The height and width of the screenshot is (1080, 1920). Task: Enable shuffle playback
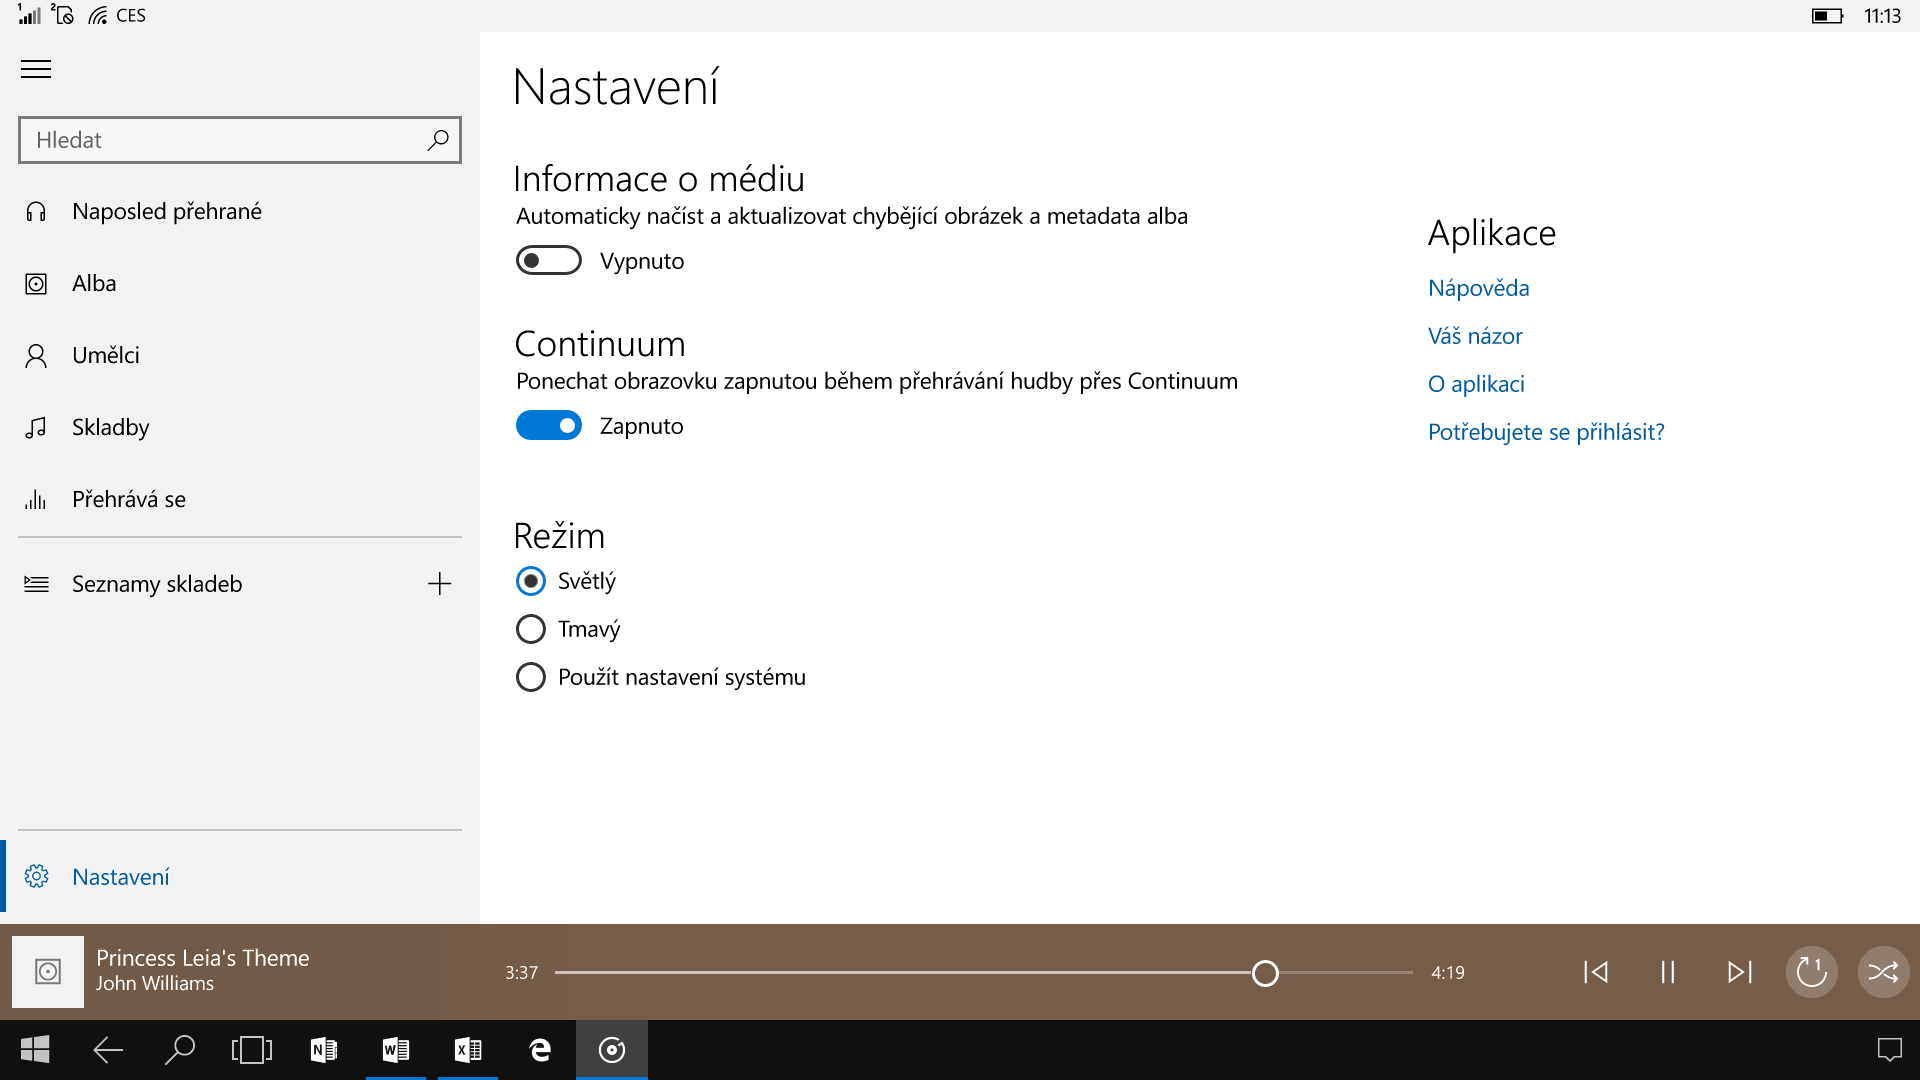(x=1882, y=971)
